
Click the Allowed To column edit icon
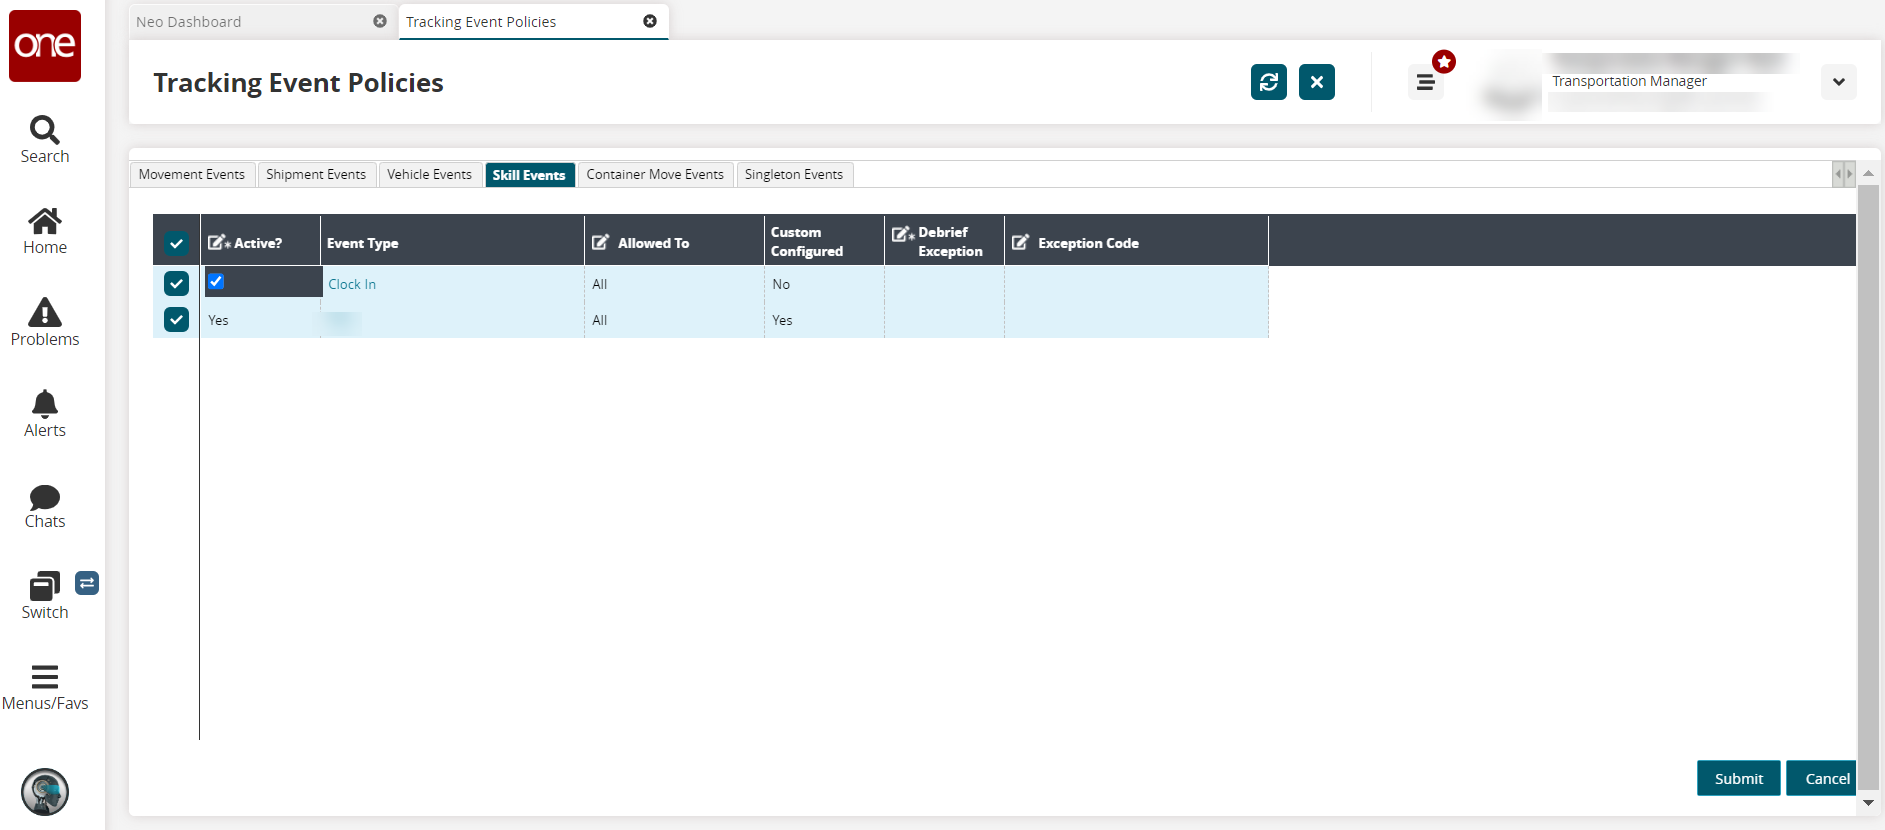click(x=601, y=242)
